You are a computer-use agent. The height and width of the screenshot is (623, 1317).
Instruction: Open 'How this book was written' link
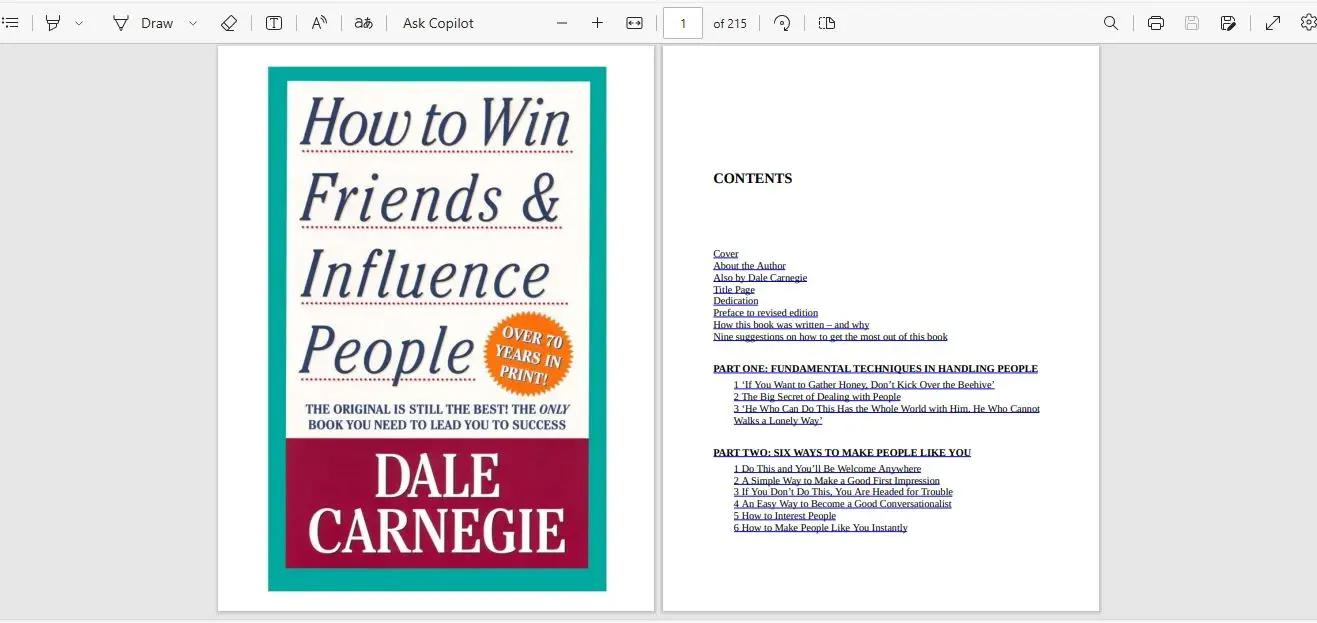(x=791, y=325)
